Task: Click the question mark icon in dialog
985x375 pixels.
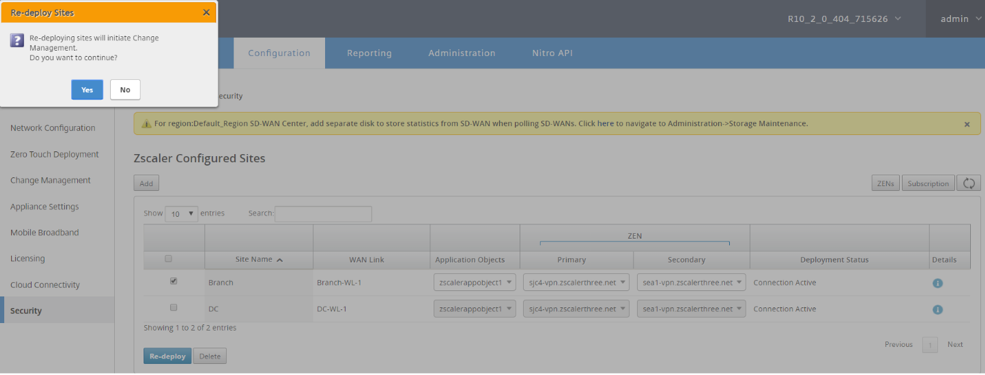Action: 18,41
